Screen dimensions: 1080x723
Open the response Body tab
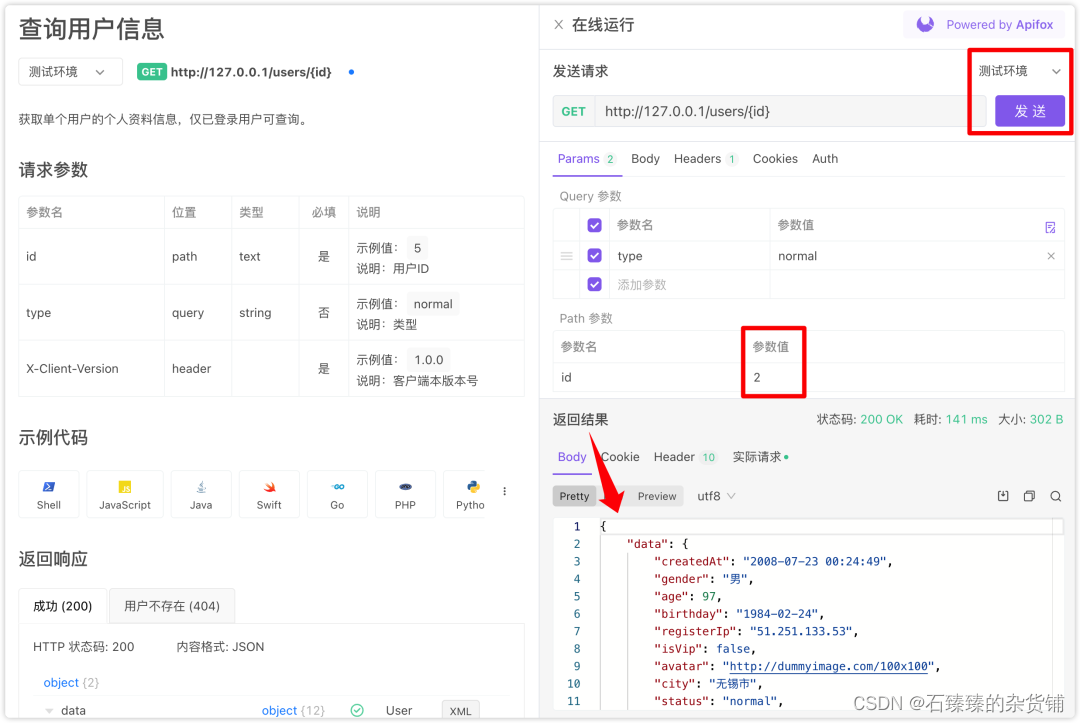[x=572, y=457]
